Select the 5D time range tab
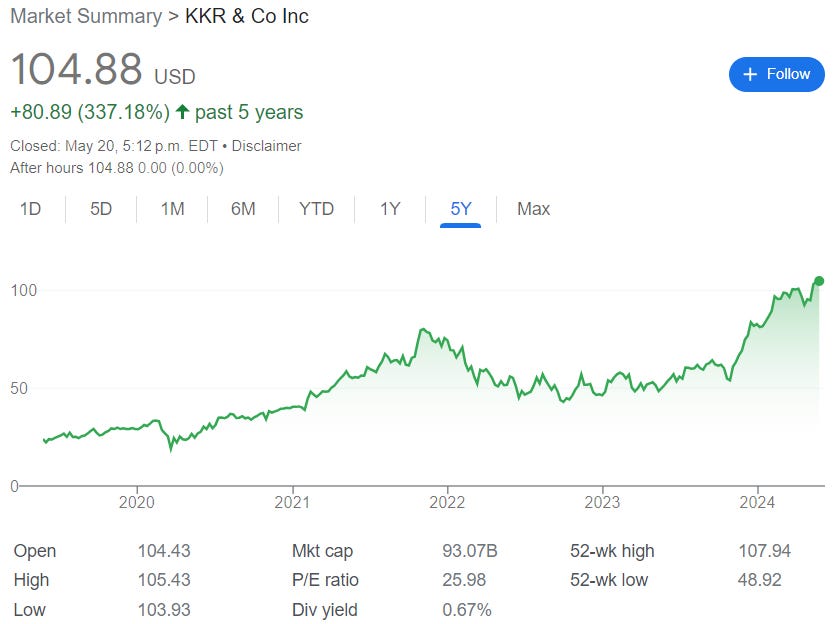The width and height of the screenshot is (837, 624). coord(101,209)
